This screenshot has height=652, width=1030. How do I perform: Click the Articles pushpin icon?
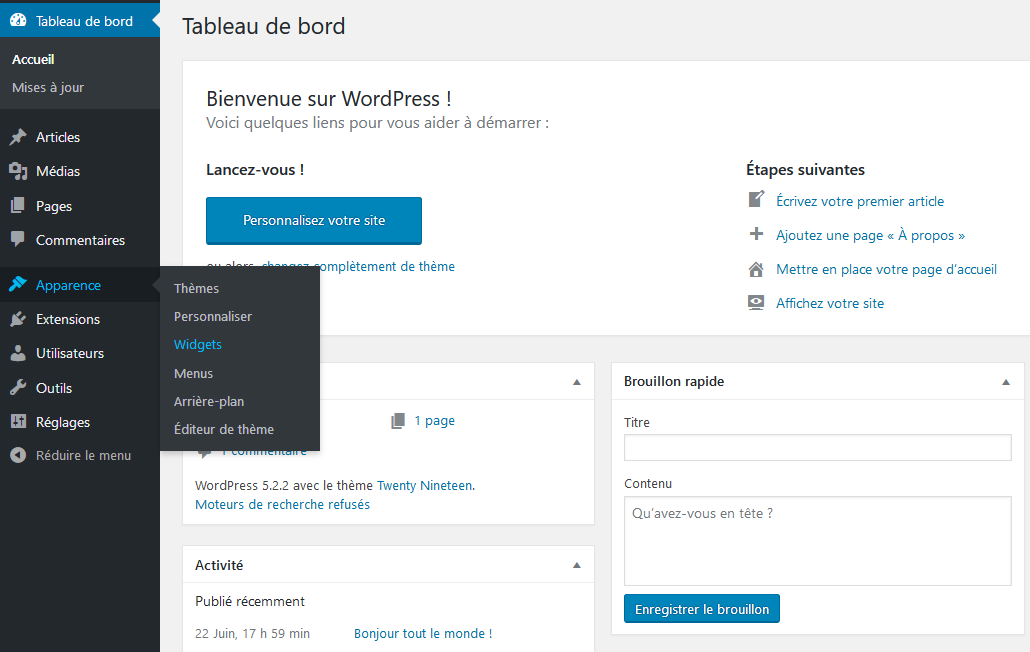(x=18, y=137)
